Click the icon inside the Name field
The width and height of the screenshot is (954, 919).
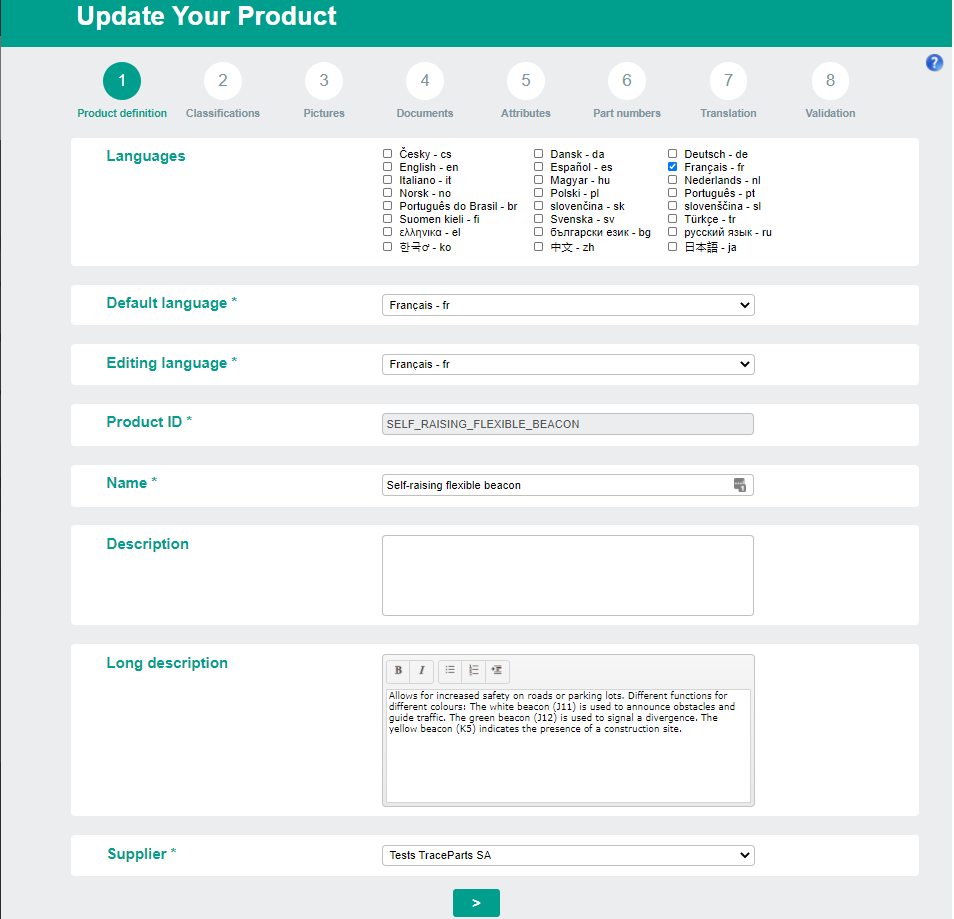[x=739, y=485]
